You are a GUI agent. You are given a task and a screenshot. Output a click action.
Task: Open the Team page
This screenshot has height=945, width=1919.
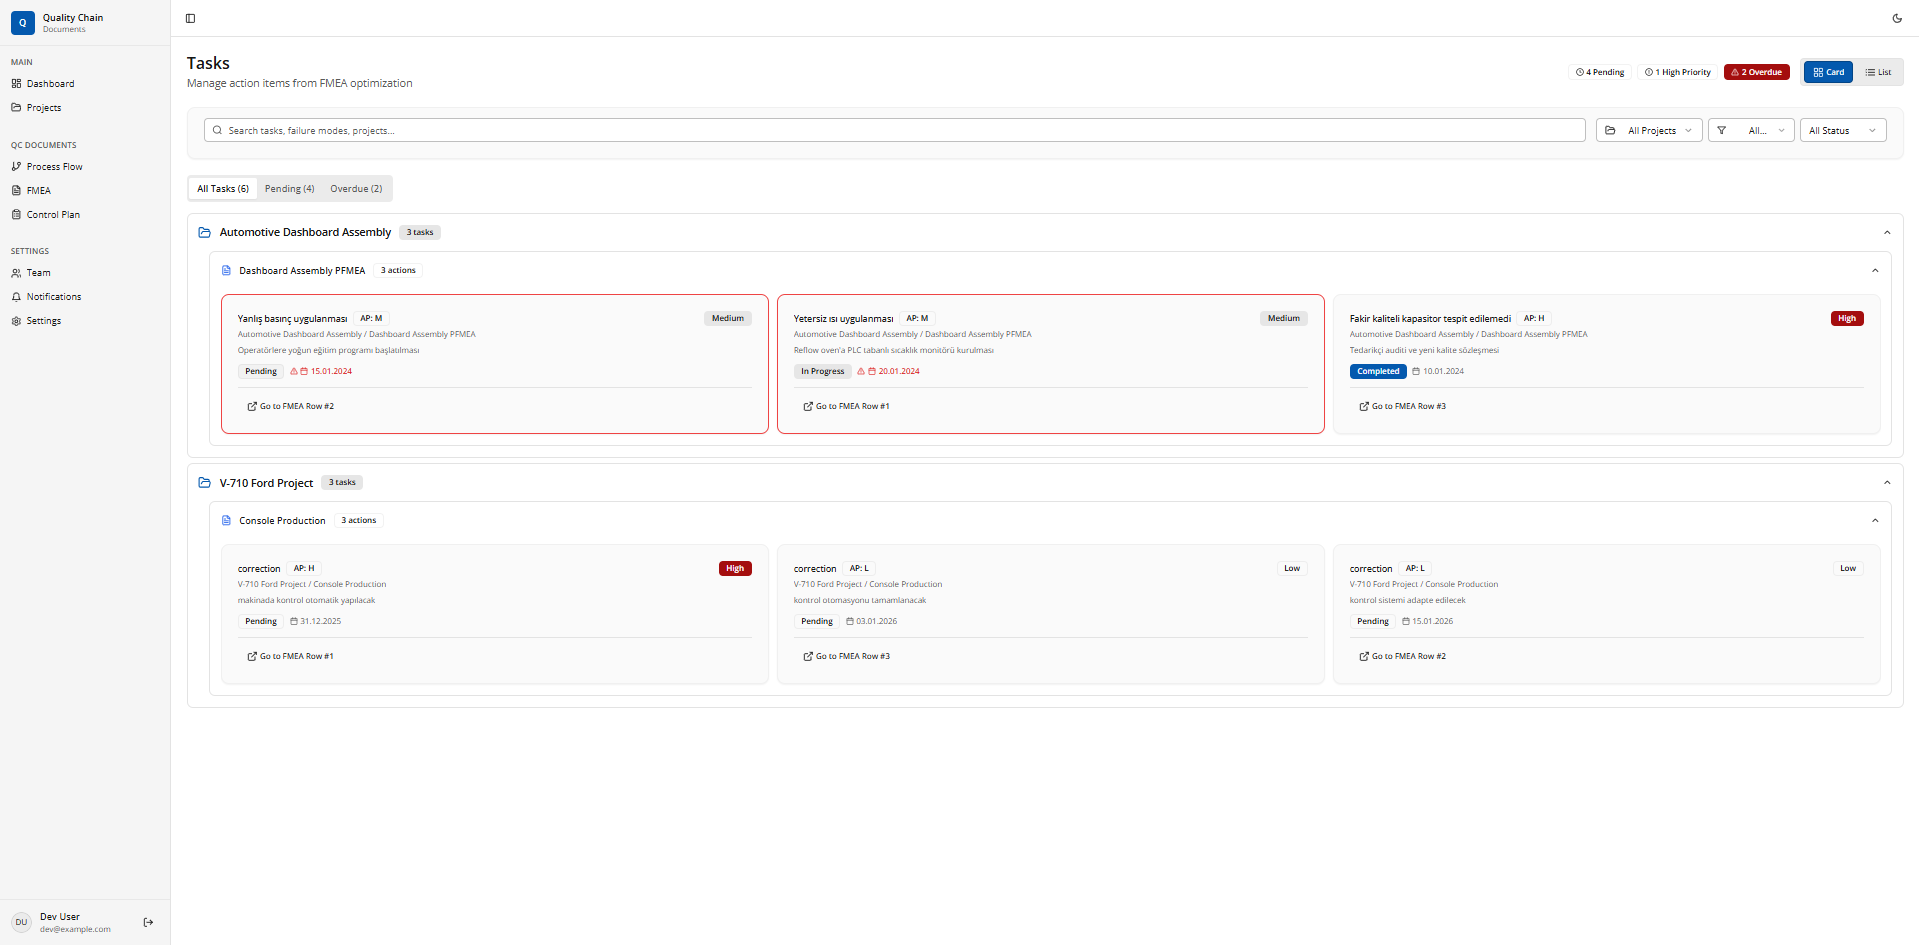[x=38, y=272]
